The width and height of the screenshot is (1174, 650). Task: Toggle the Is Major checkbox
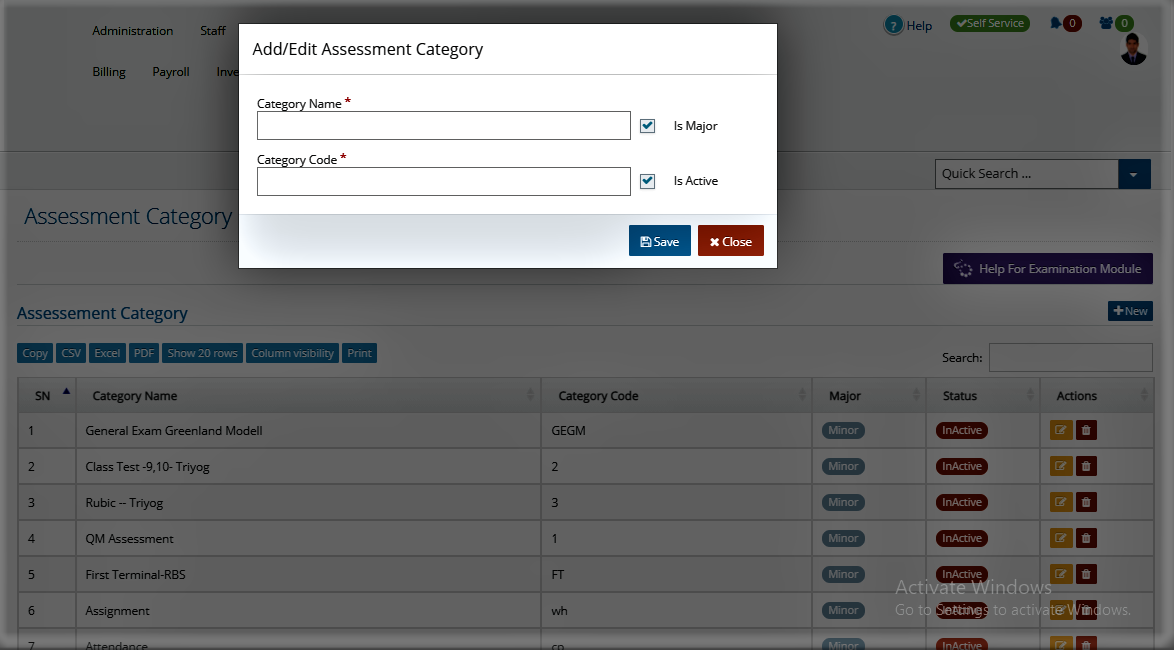point(648,126)
